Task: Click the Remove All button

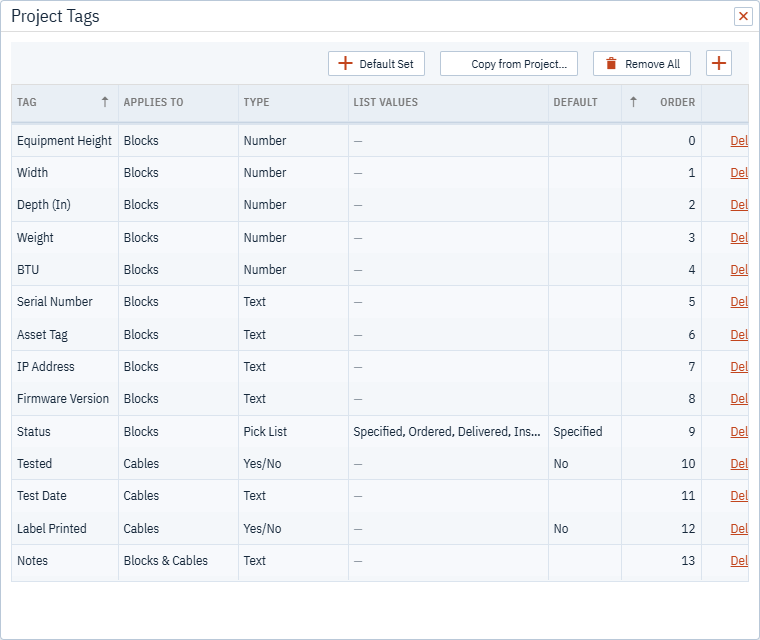Action: [x=642, y=64]
